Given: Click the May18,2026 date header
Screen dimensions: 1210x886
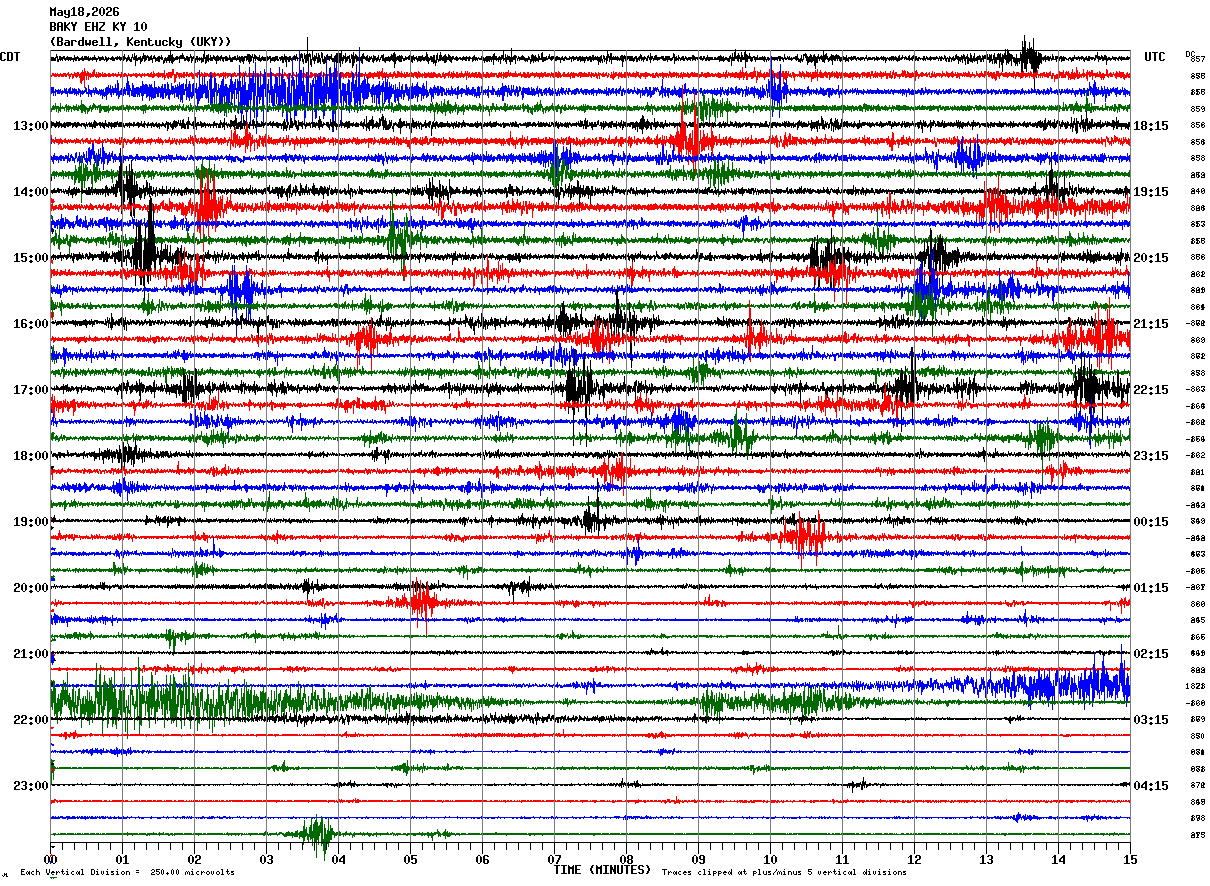Looking at the screenshot, I should pyautogui.click(x=84, y=12).
